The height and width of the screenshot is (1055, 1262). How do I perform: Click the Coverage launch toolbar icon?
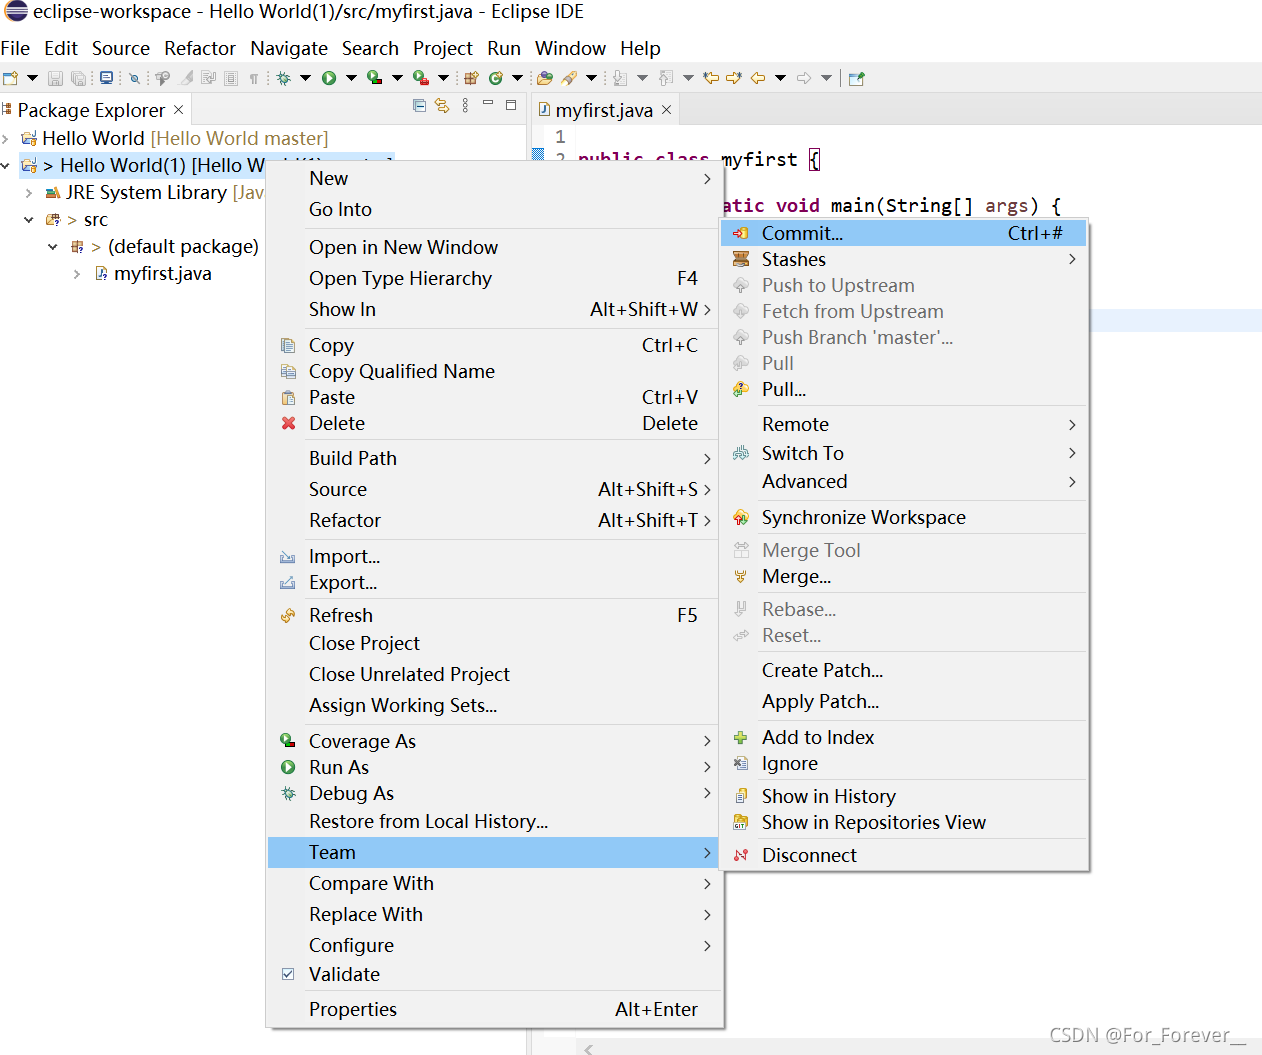point(374,78)
